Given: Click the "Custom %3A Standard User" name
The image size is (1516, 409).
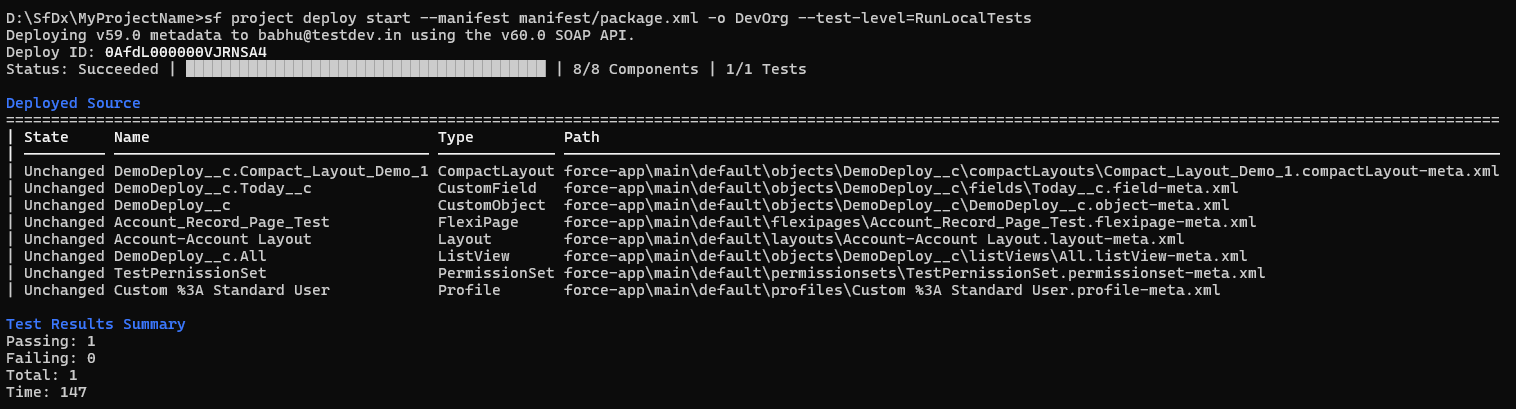Looking at the screenshot, I should pyautogui.click(x=222, y=290).
